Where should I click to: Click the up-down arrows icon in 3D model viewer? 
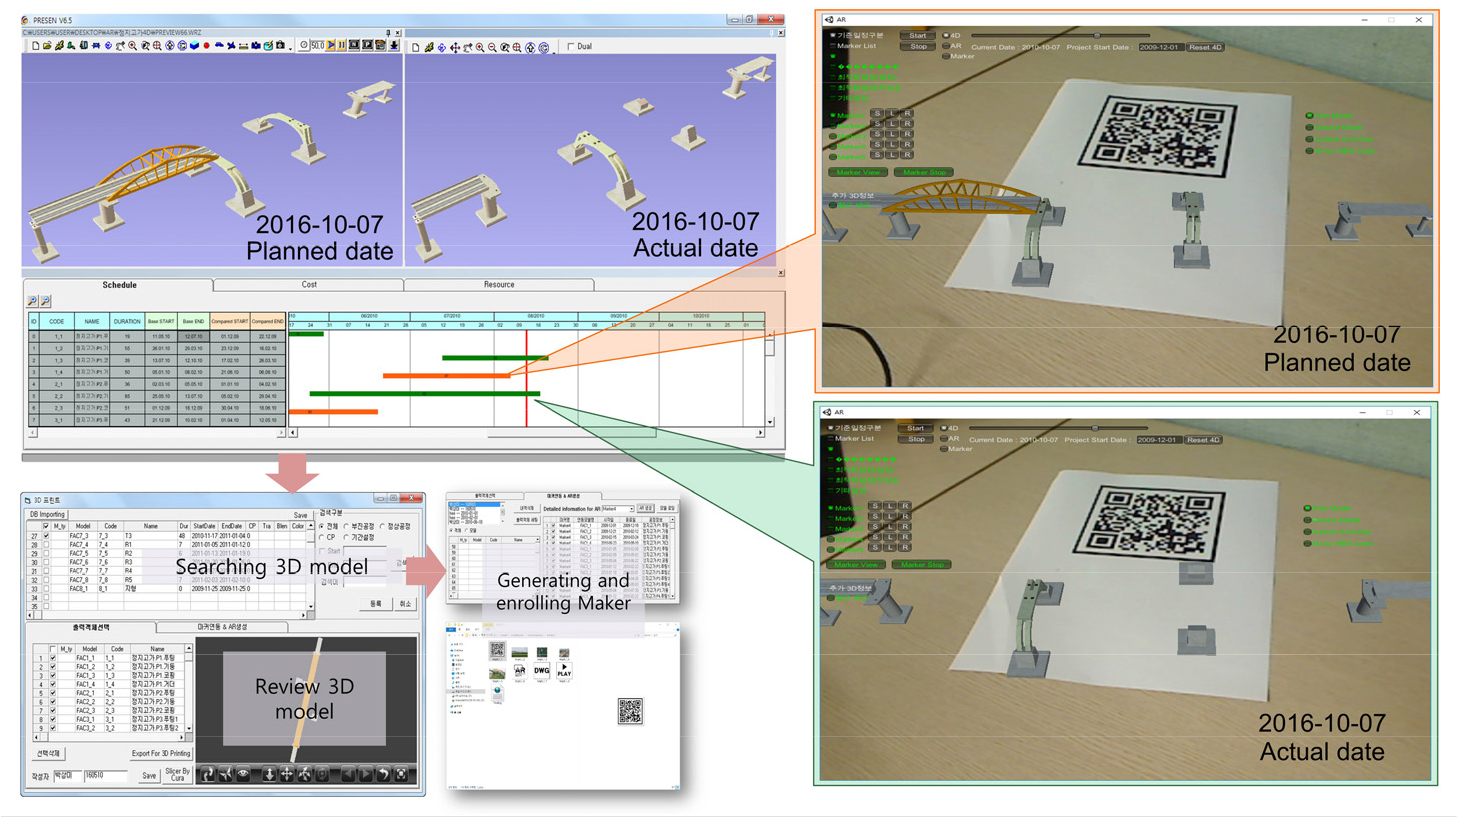[x=269, y=774]
